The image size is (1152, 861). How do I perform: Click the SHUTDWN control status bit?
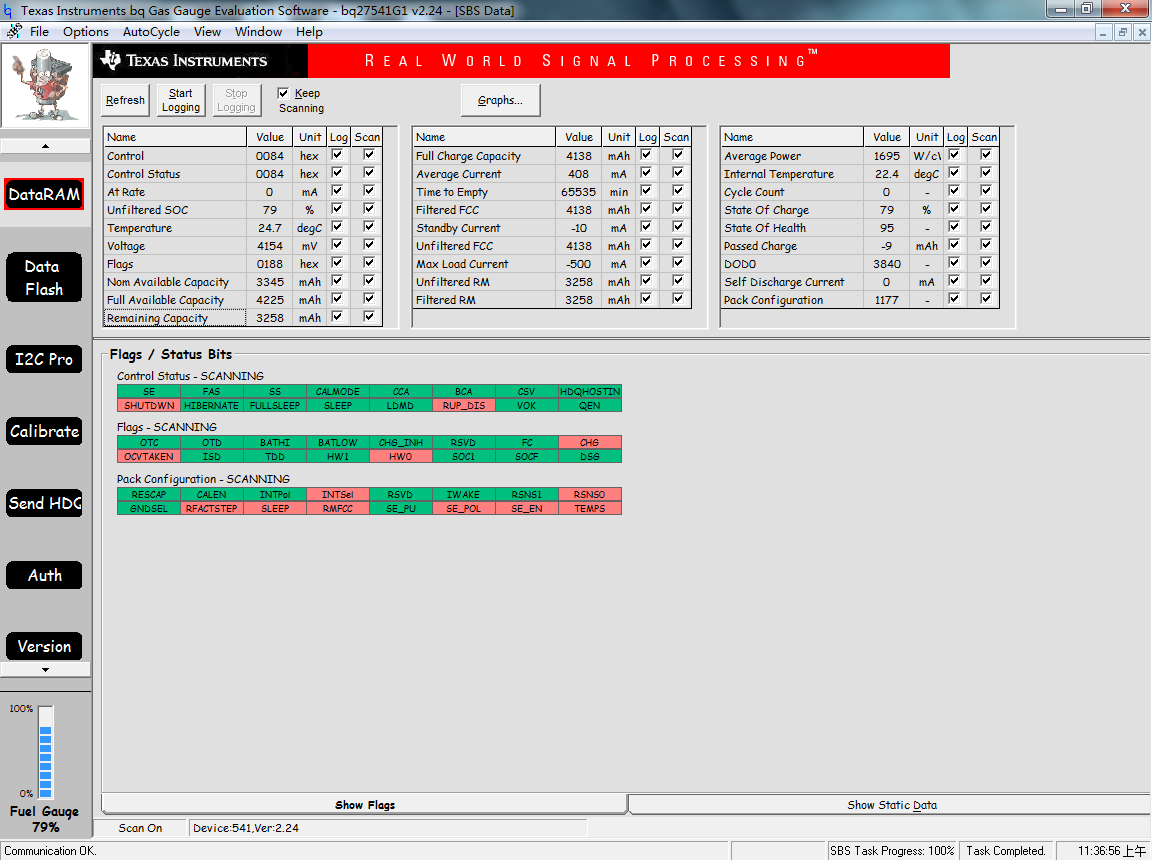coord(149,406)
